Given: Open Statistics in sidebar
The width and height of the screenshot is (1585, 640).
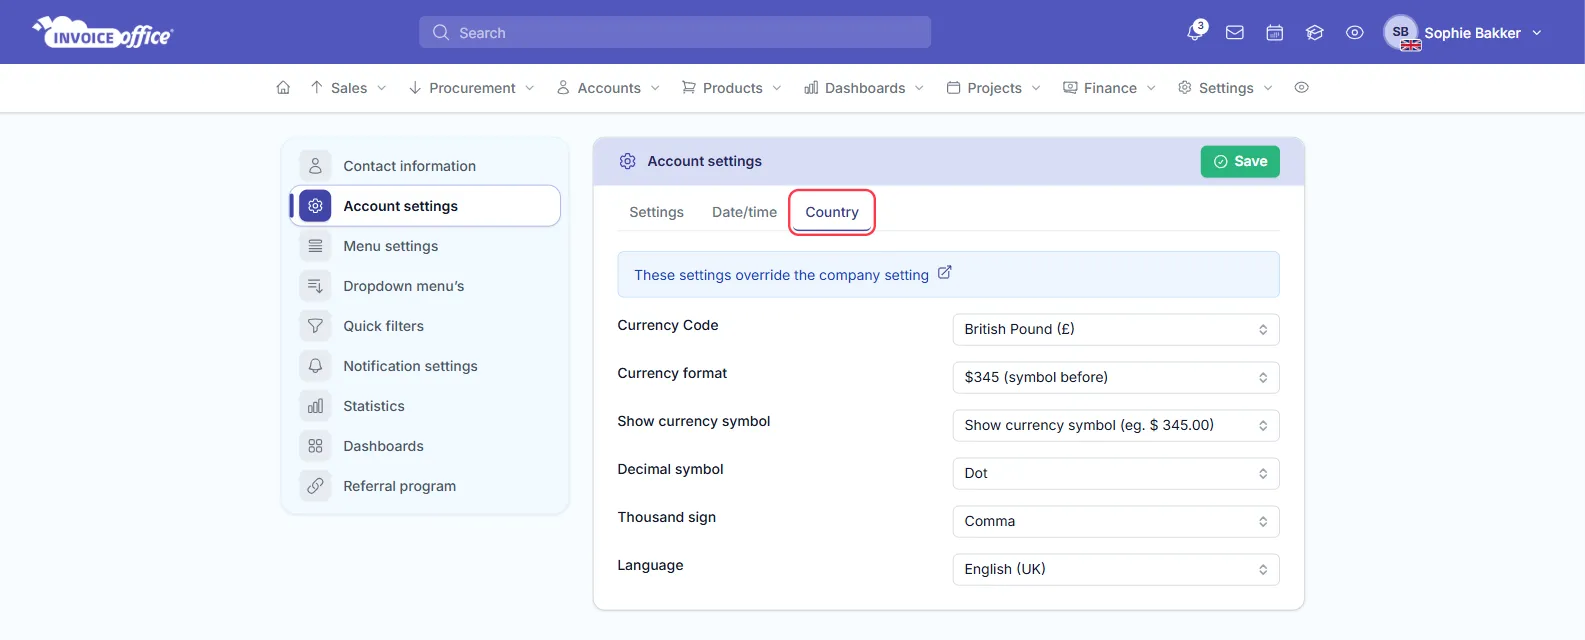Looking at the screenshot, I should [425, 406].
